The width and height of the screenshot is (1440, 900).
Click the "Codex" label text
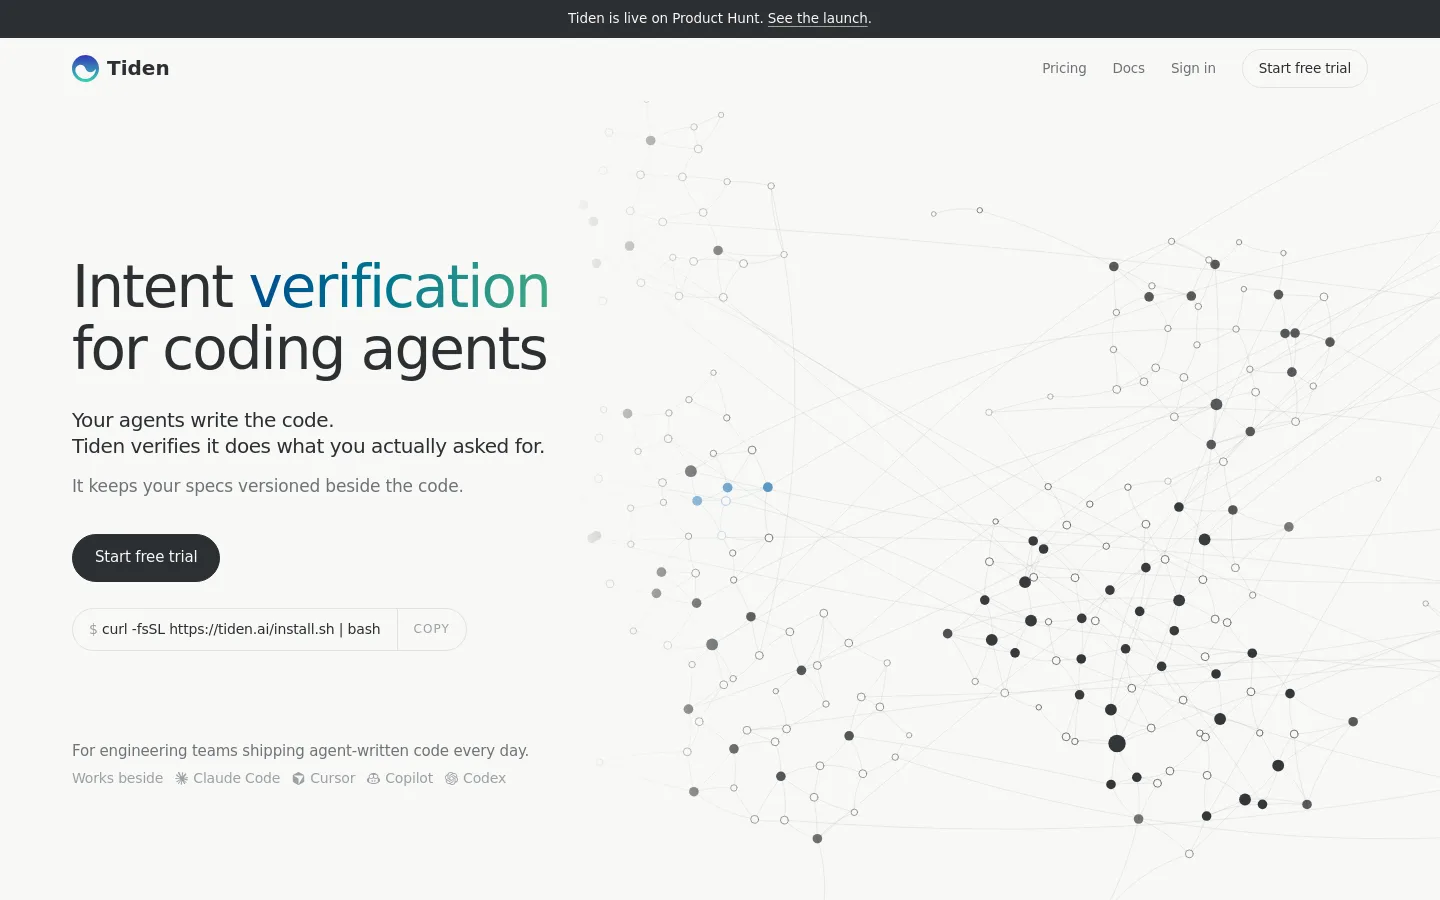[485, 778]
